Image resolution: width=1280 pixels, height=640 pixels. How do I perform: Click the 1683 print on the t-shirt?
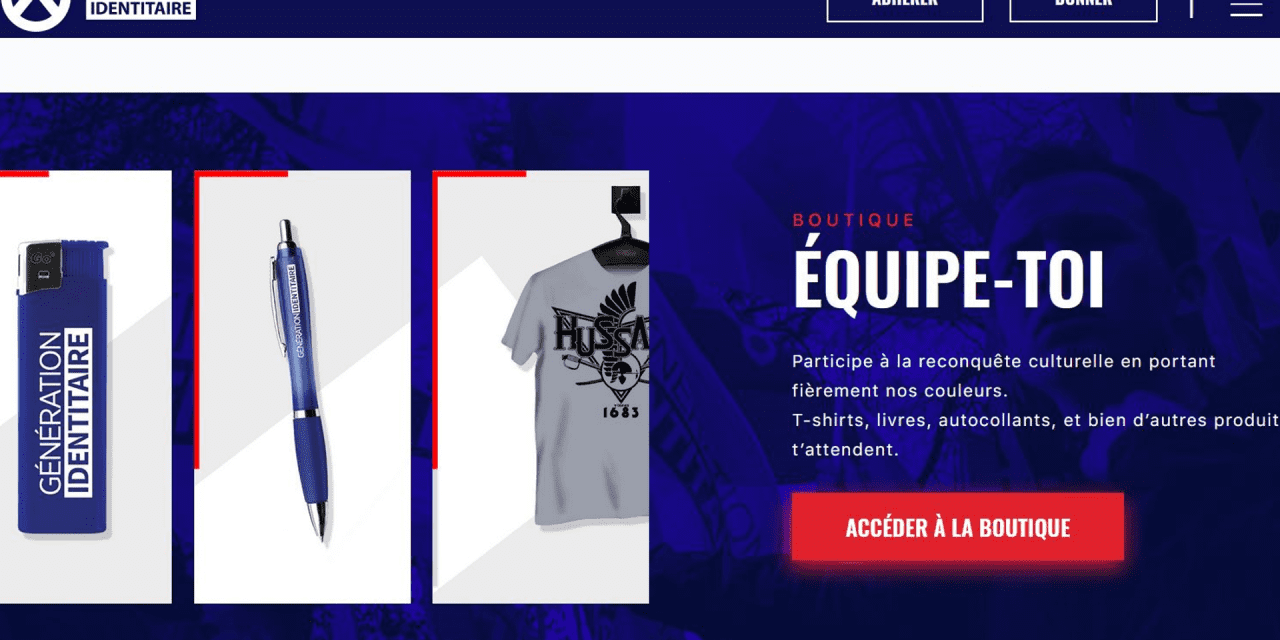point(621,410)
